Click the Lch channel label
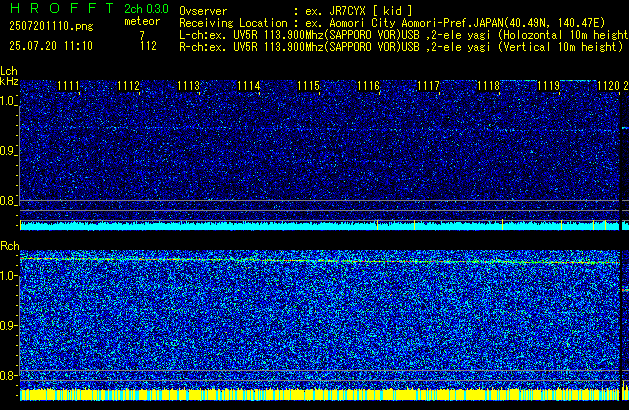 pos(9,71)
